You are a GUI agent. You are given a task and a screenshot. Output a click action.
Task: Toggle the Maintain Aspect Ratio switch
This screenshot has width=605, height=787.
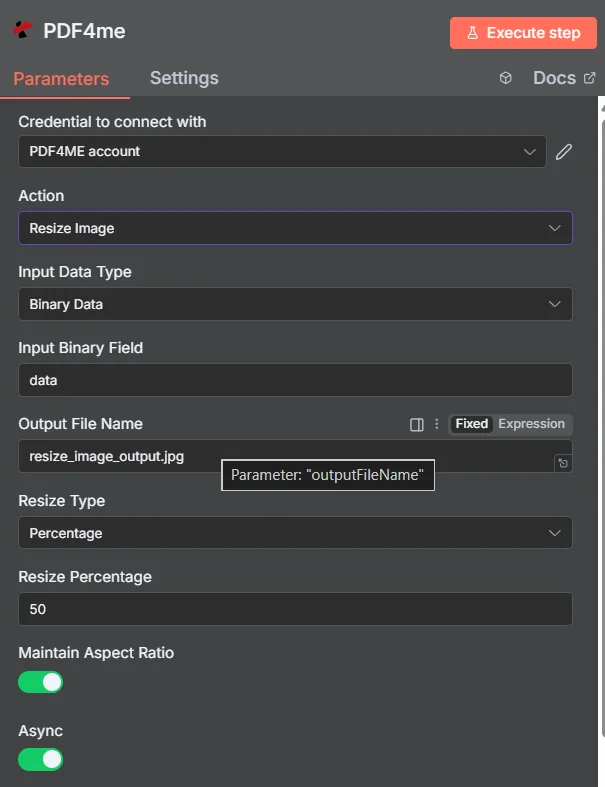click(x=41, y=682)
